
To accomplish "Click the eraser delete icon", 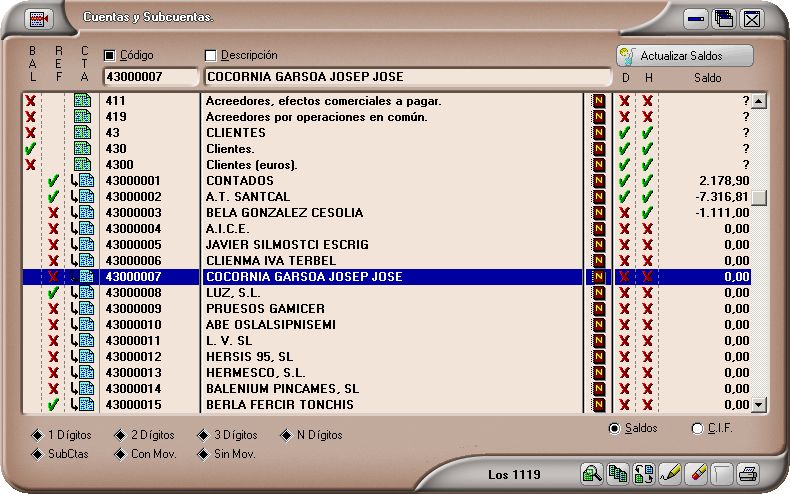I will pyautogui.click(x=697, y=473).
